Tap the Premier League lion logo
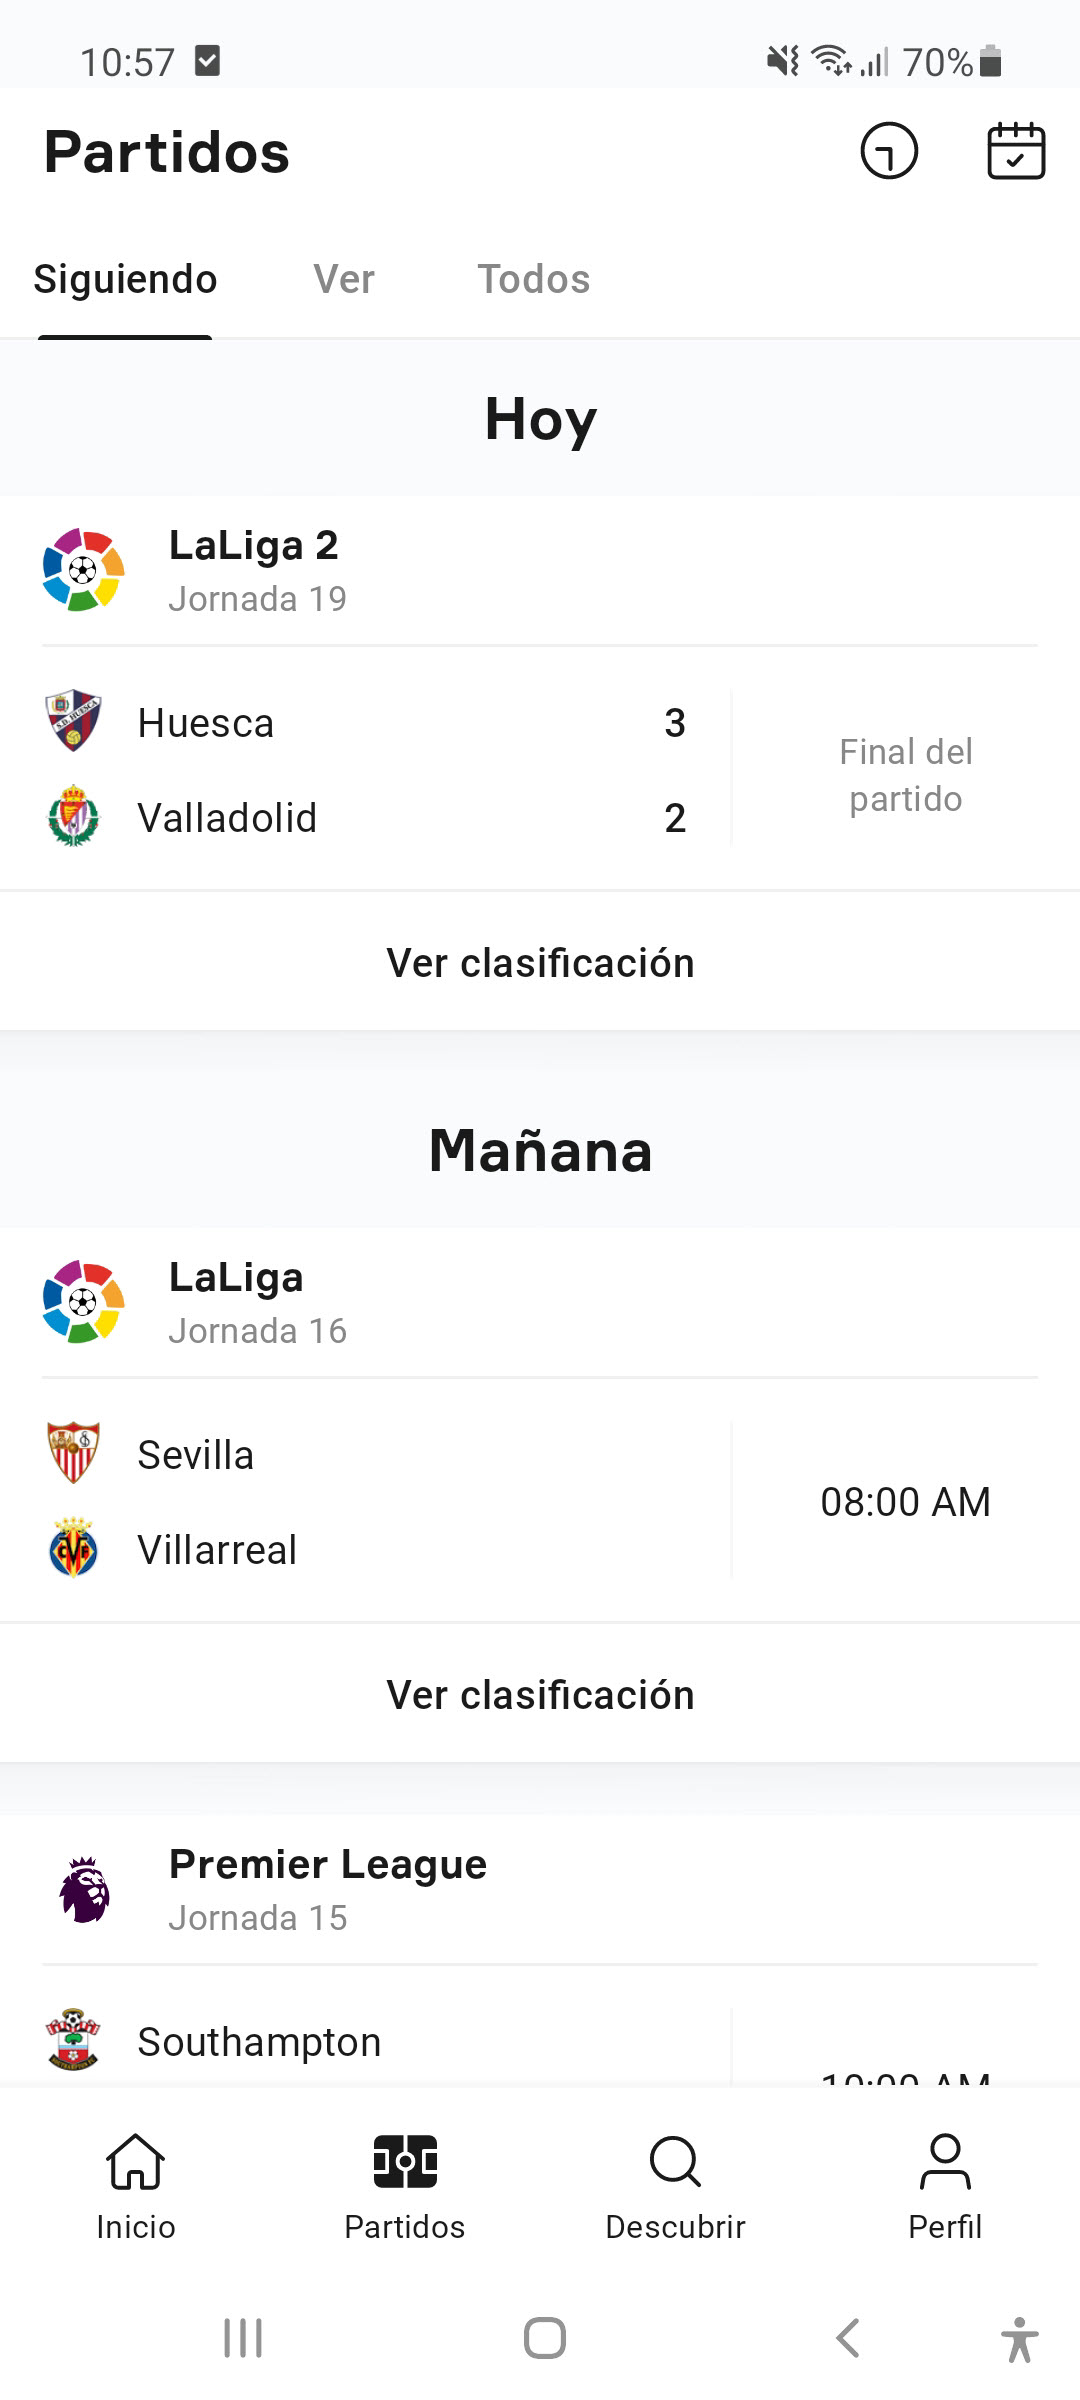1080x2400 pixels. [x=84, y=1890]
